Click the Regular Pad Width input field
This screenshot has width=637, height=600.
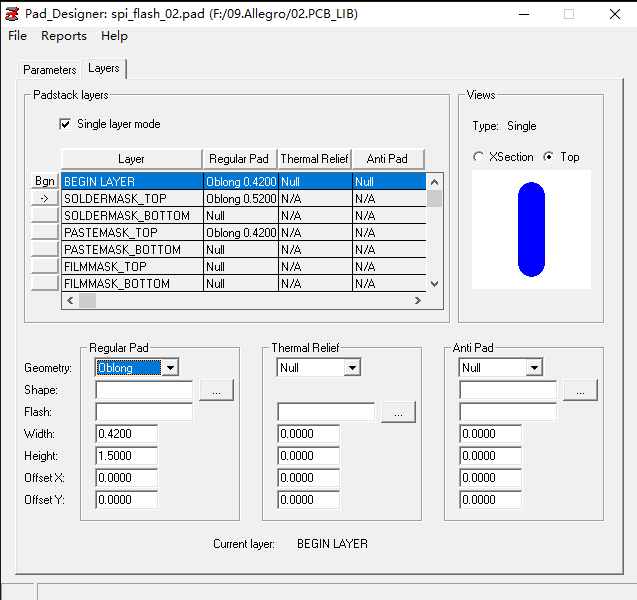126,434
